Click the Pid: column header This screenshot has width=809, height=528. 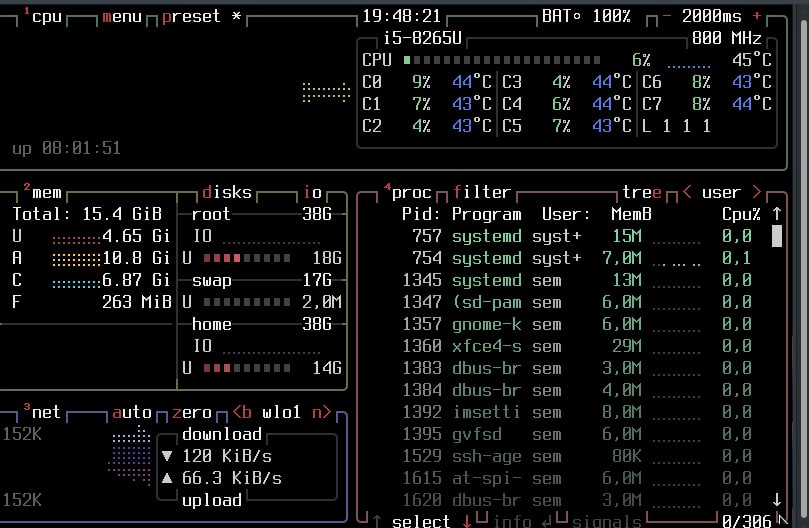tap(421, 214)
